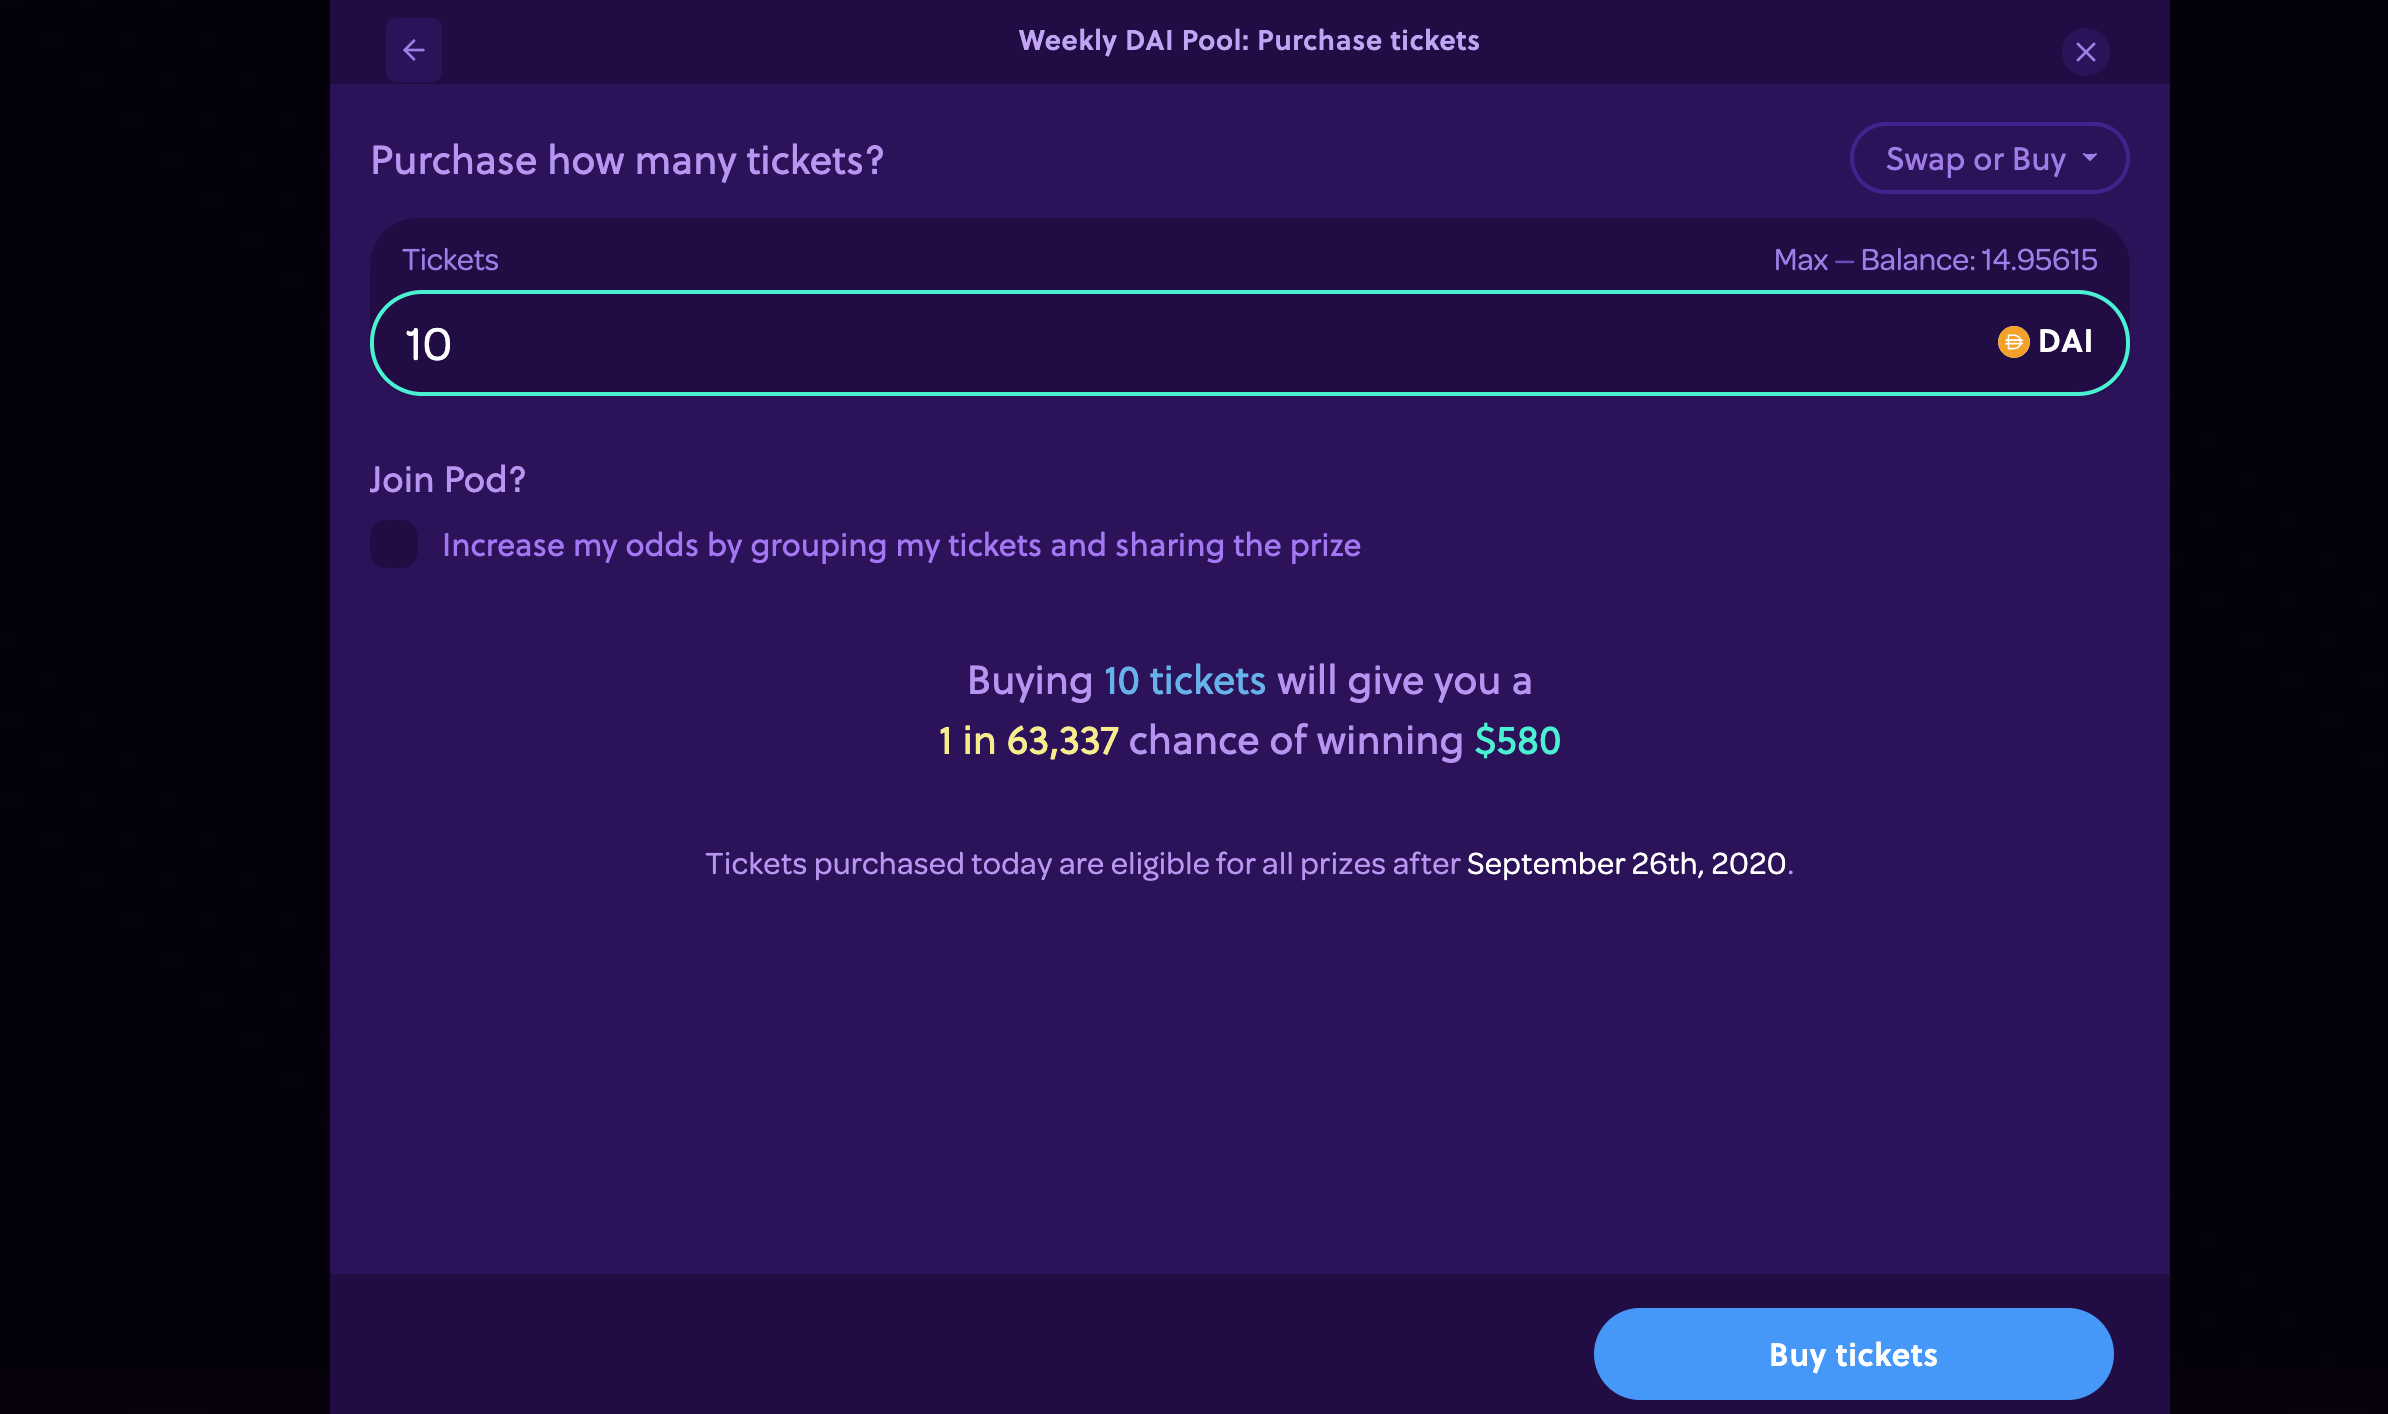Enable the Join Pod checkbox
The width and height of the screenshot is (2388, 1414).
point(394,544)
